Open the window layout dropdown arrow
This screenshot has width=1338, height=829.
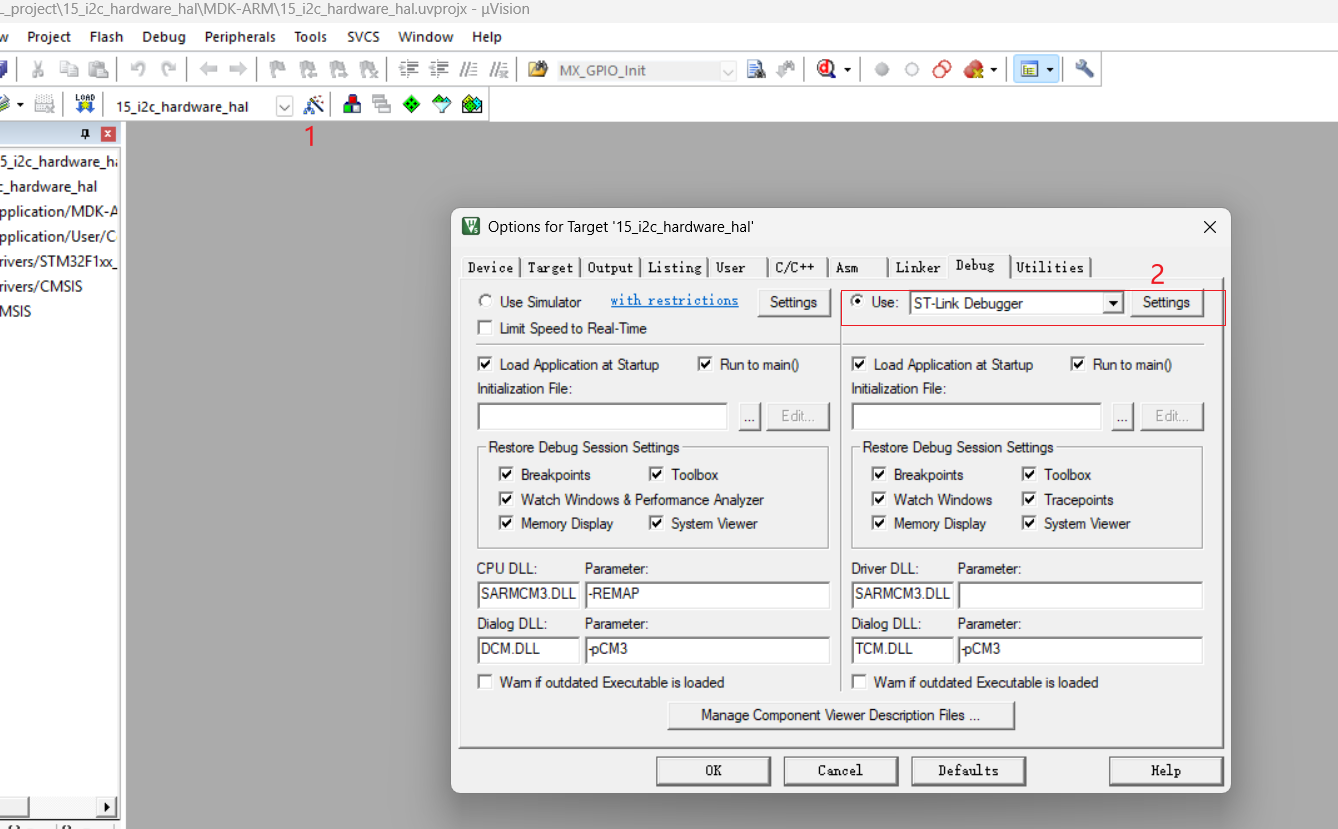(x=1050, y=70)
